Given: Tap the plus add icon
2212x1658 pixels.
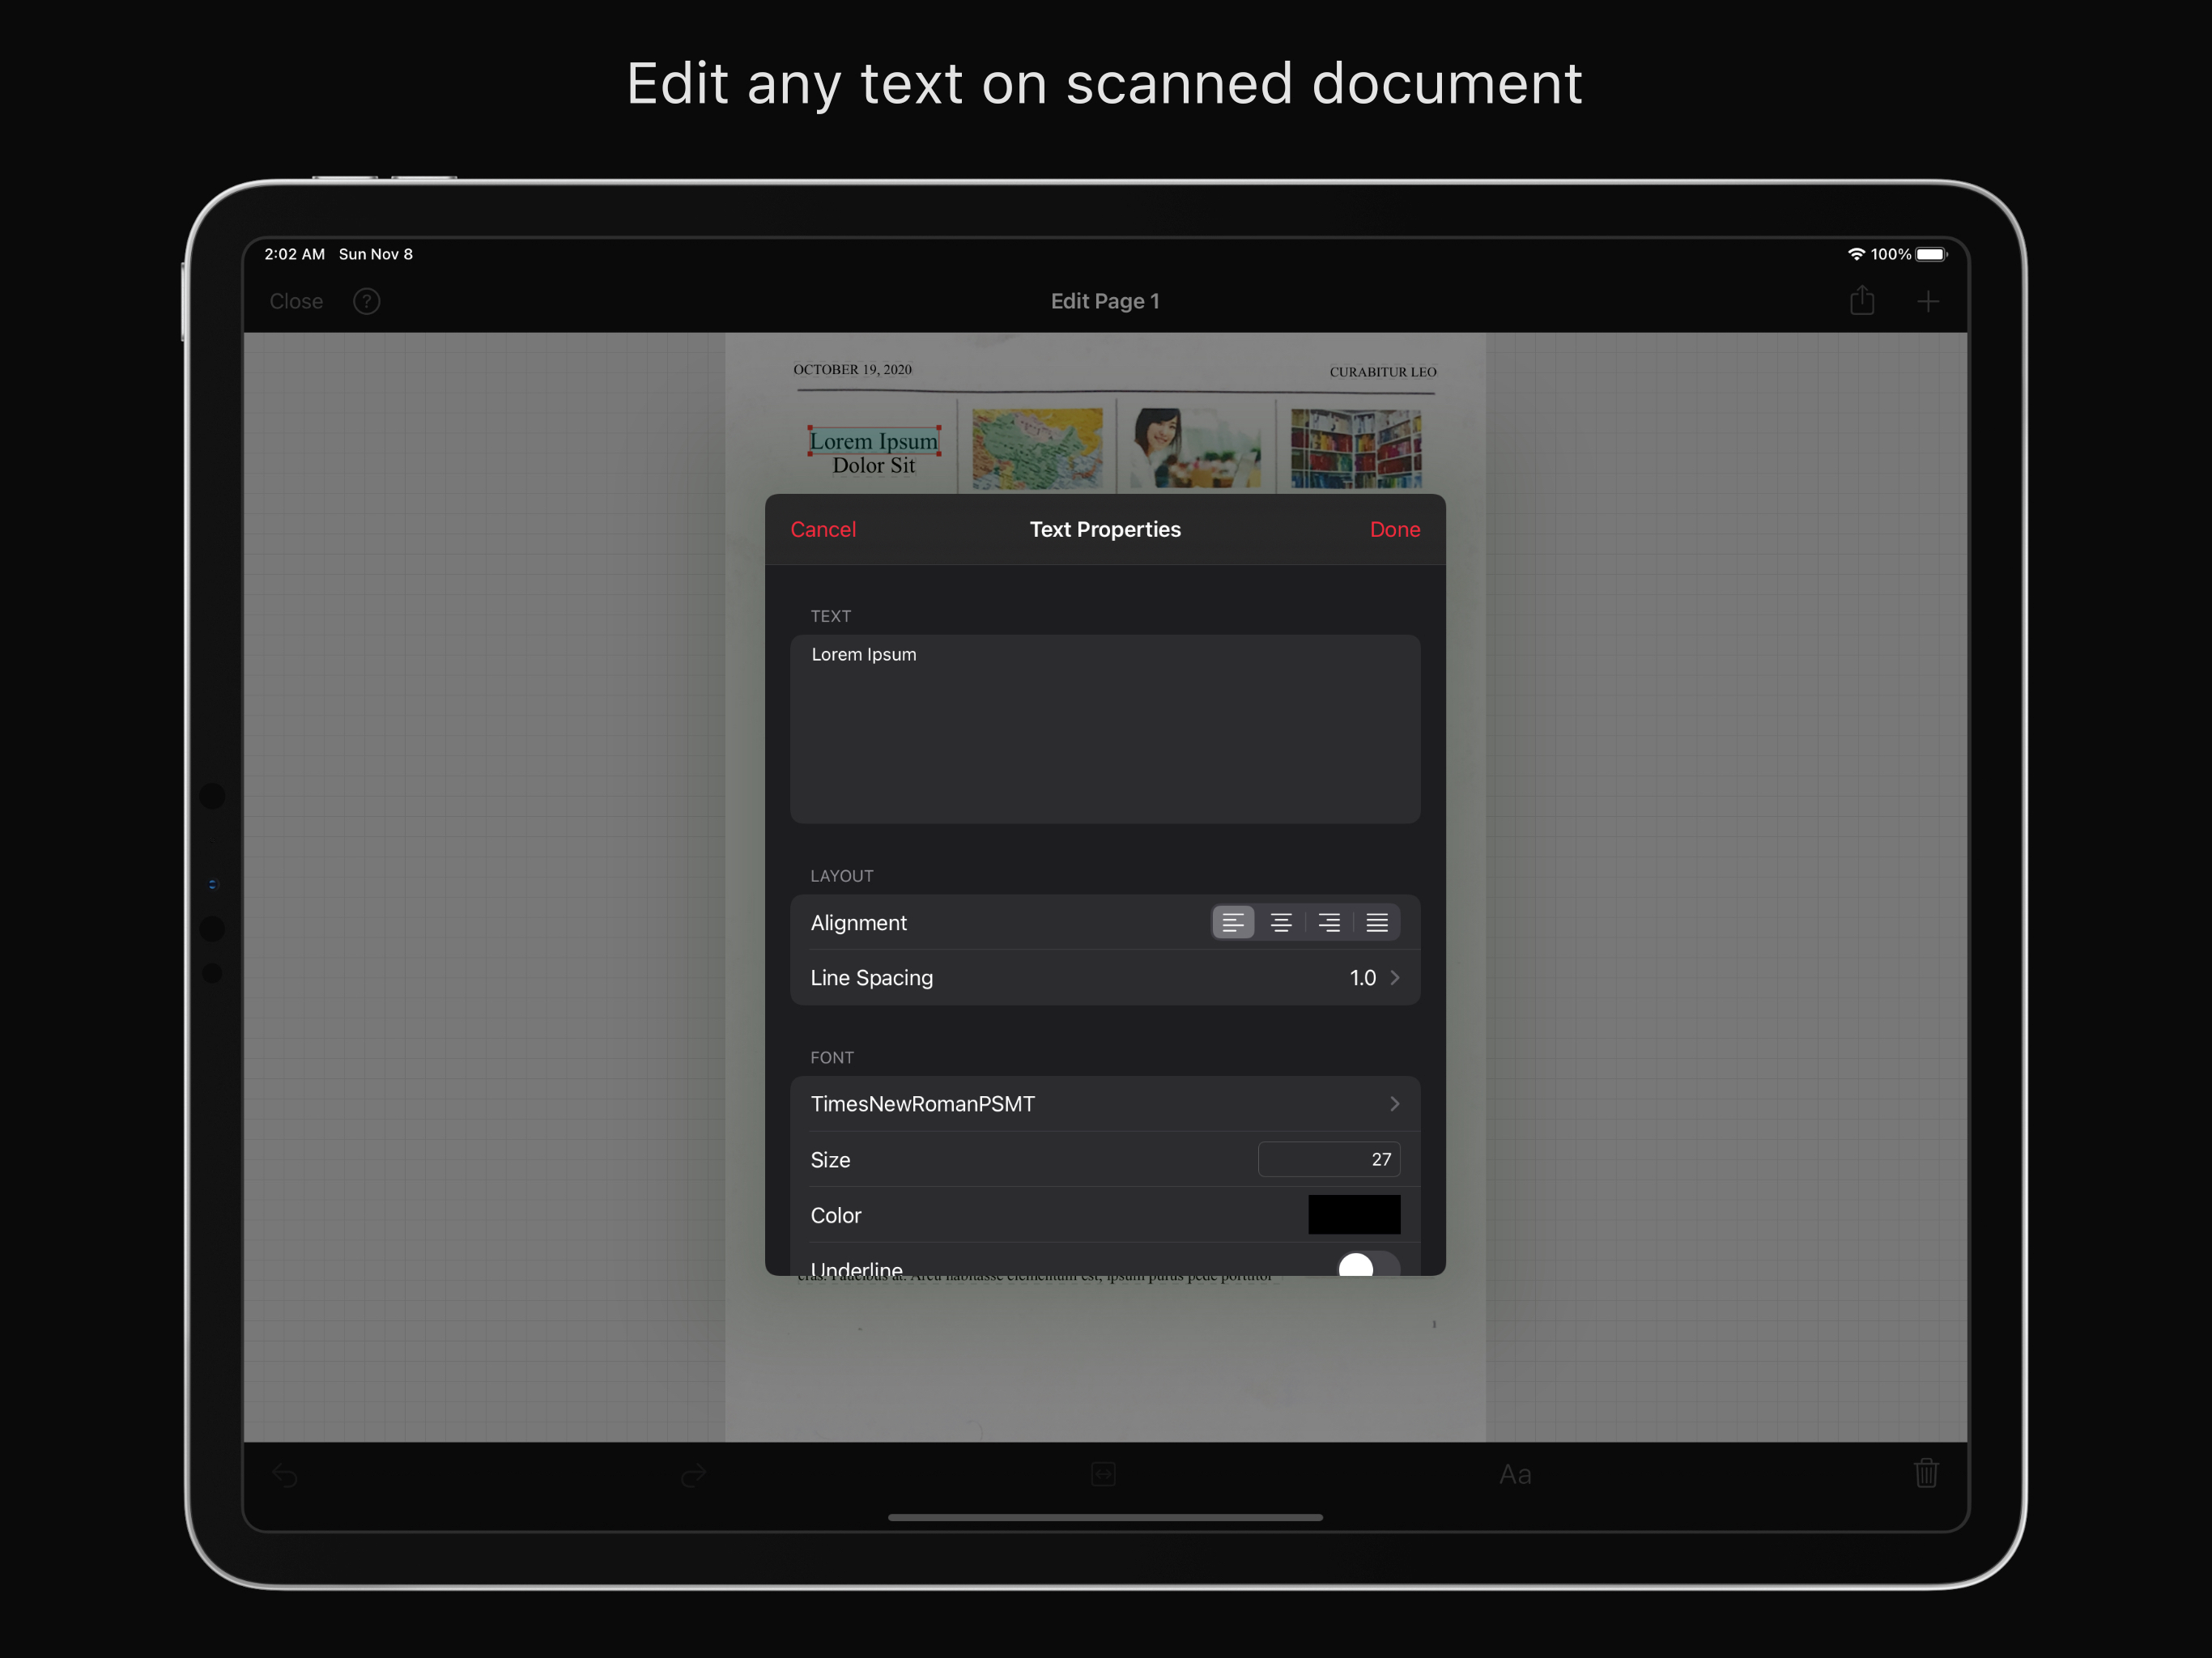Looking at the screenshot, I should (1927, 301).
